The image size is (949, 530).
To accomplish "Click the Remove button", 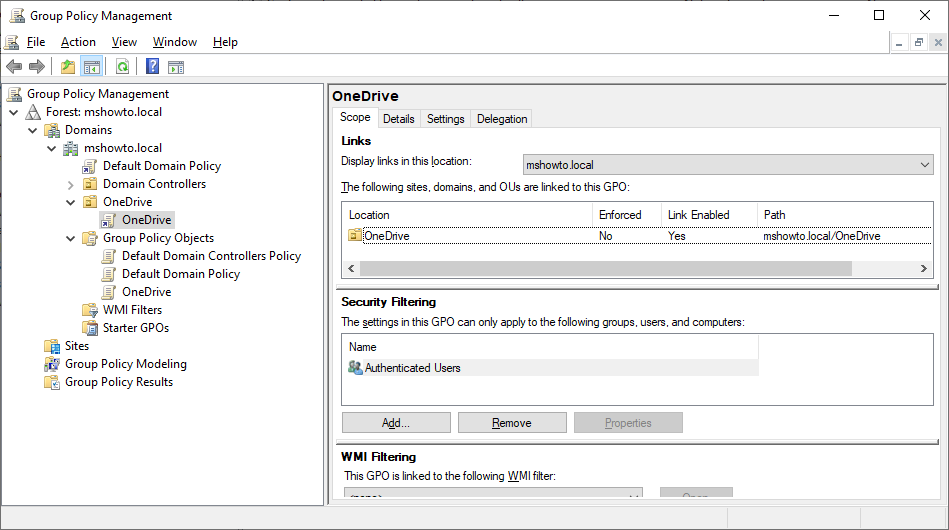I will 512,423.
